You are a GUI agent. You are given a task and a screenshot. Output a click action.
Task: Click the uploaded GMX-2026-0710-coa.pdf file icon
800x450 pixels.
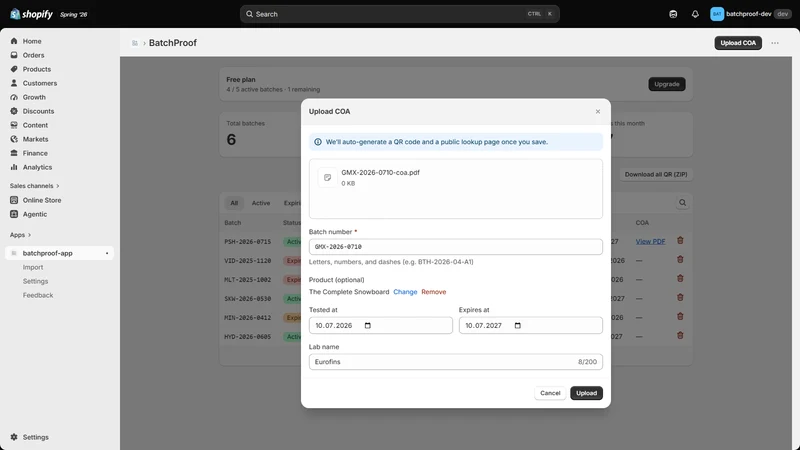(328, 178)
